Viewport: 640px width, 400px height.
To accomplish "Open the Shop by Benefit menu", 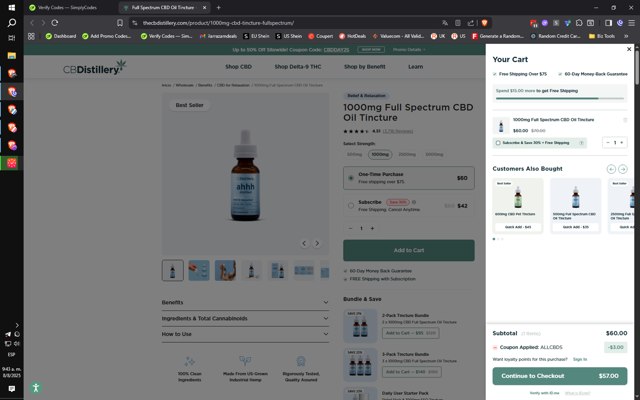I will tap(364, 67).
